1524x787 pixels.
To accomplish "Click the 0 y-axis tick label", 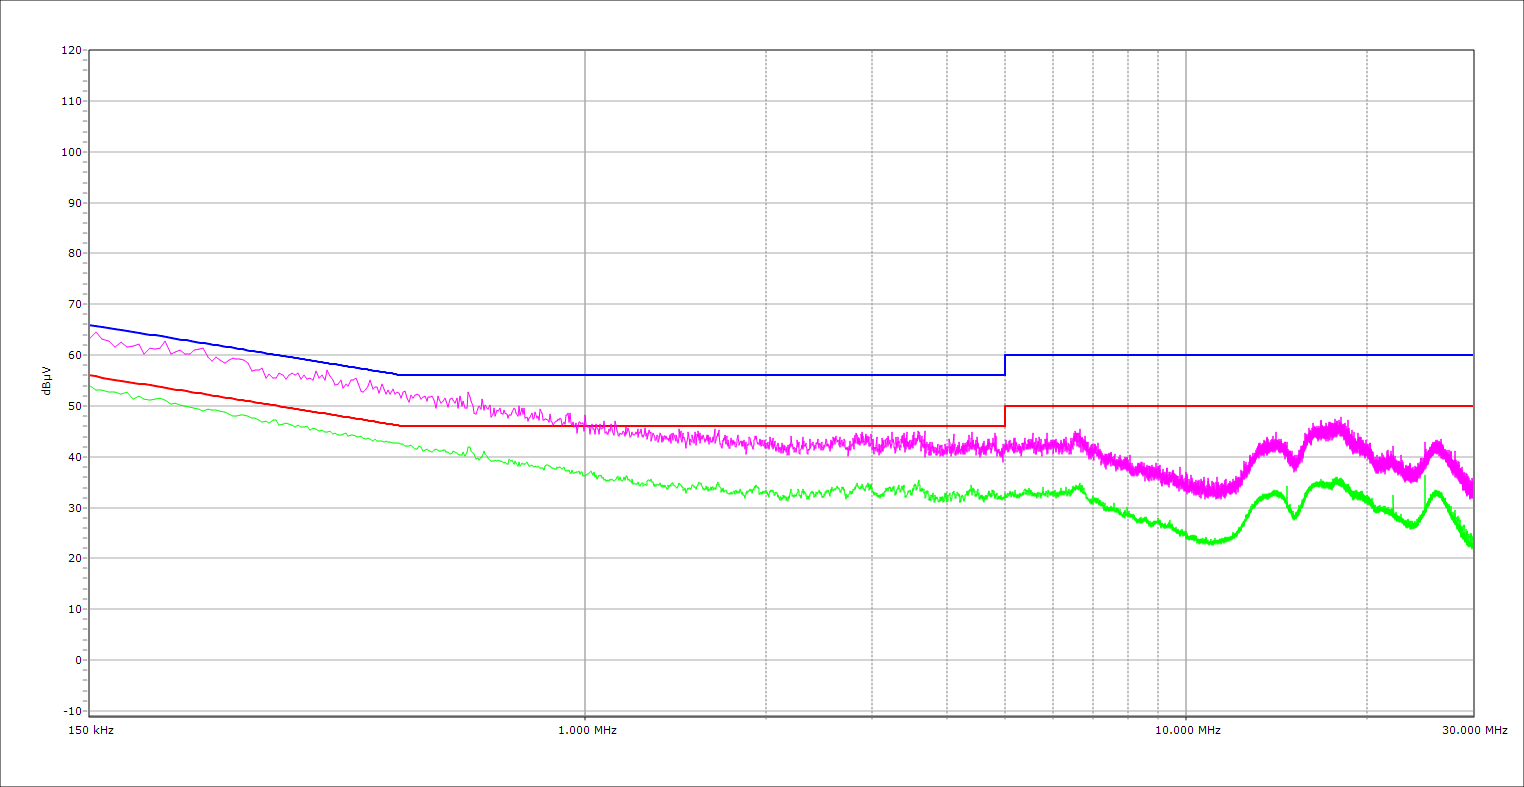I will (x=77, y=660).
